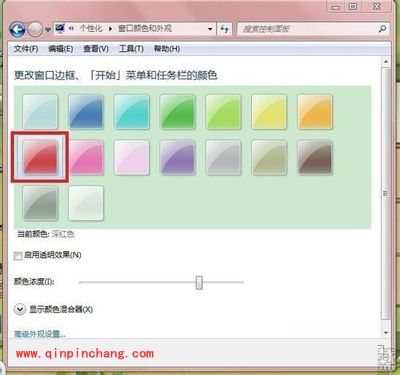Click the scrollbar down arrow
This screenshot has height=375, width=400.
point(386,332)
